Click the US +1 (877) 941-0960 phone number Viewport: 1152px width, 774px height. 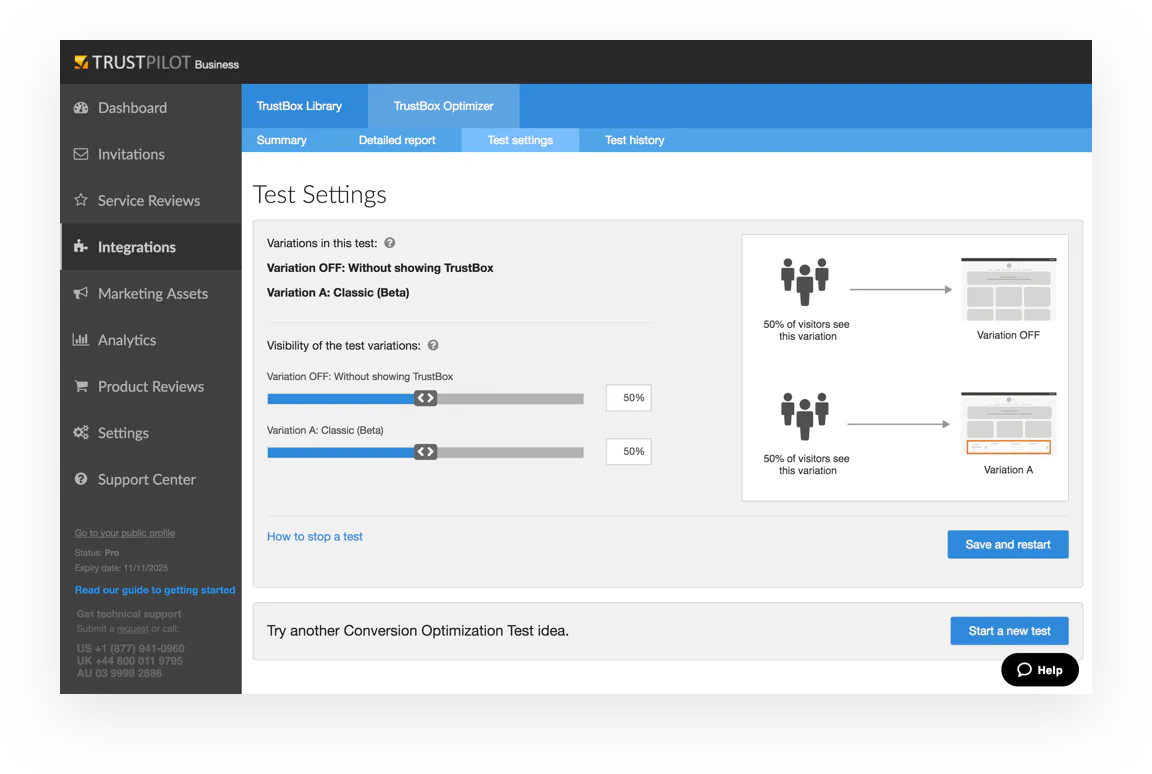tap(131, 648)
